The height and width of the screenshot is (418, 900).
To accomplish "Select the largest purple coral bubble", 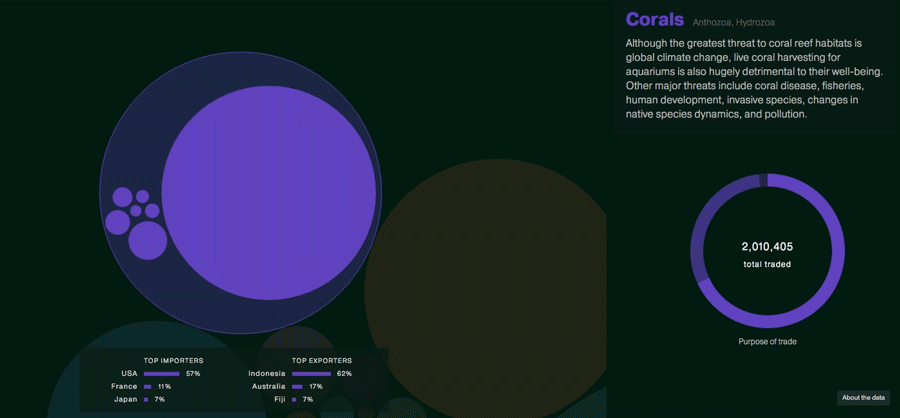I will coord(269,192).
